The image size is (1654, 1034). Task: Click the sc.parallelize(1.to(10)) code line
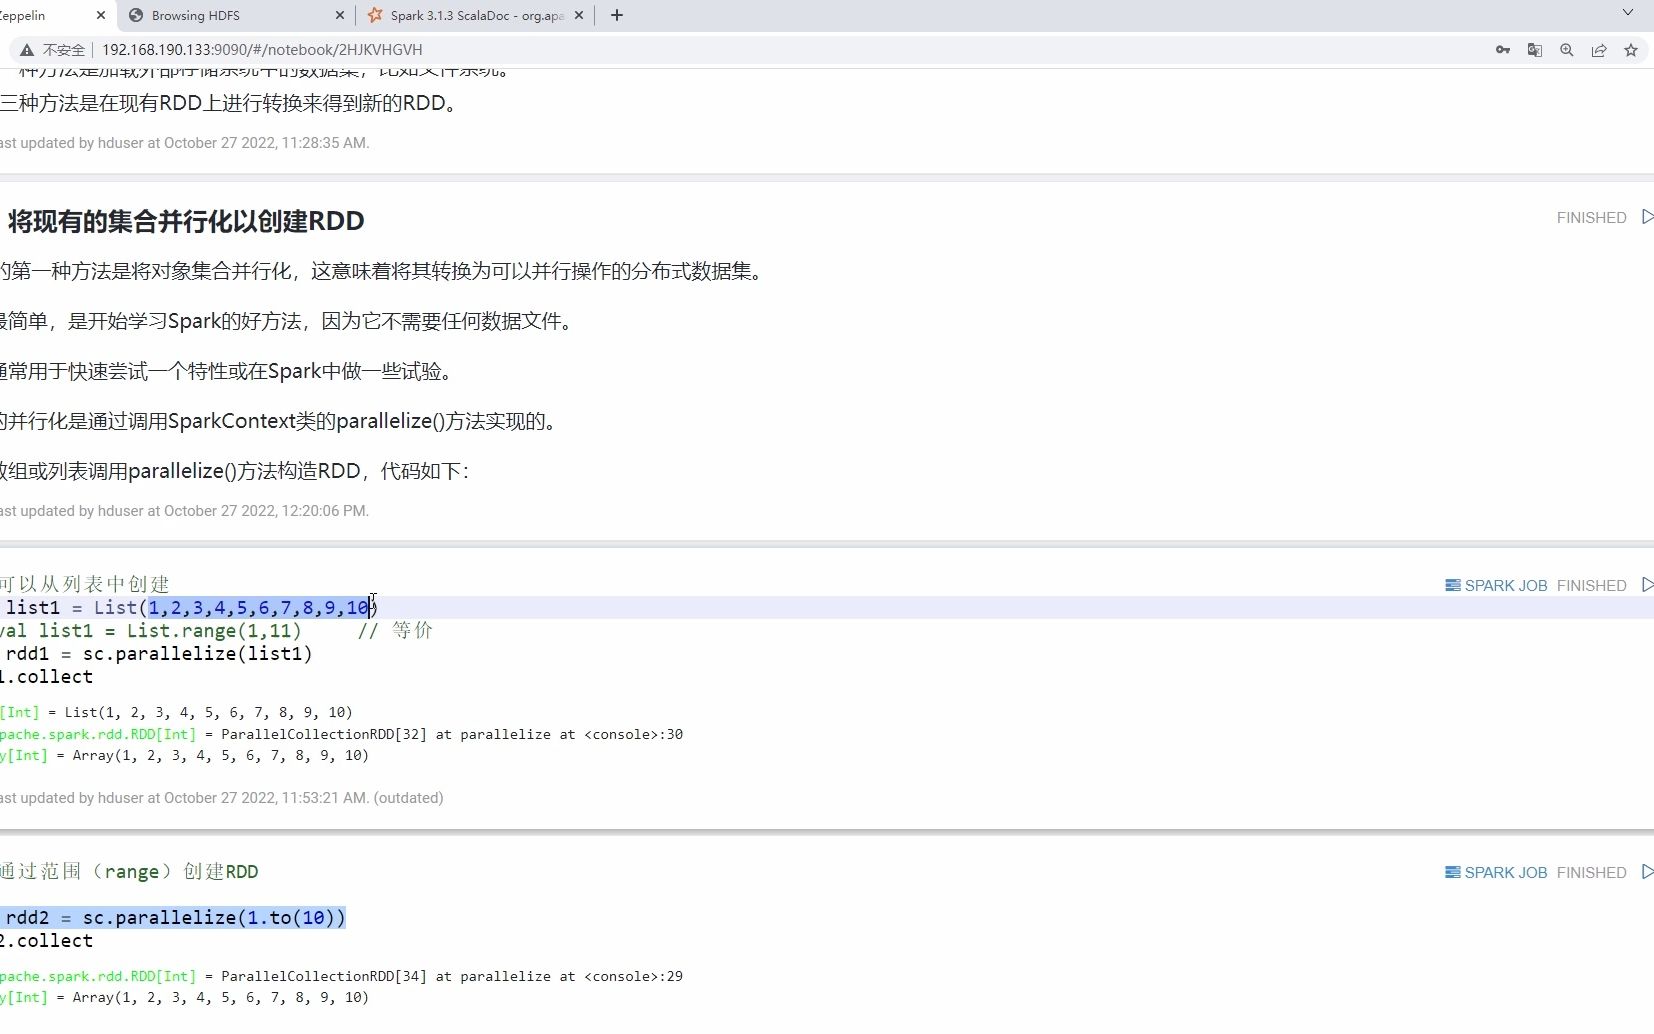pos(173,918)
